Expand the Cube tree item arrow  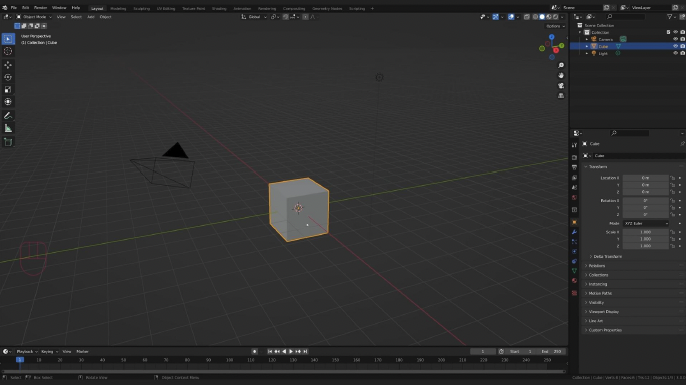coord(587,46)
